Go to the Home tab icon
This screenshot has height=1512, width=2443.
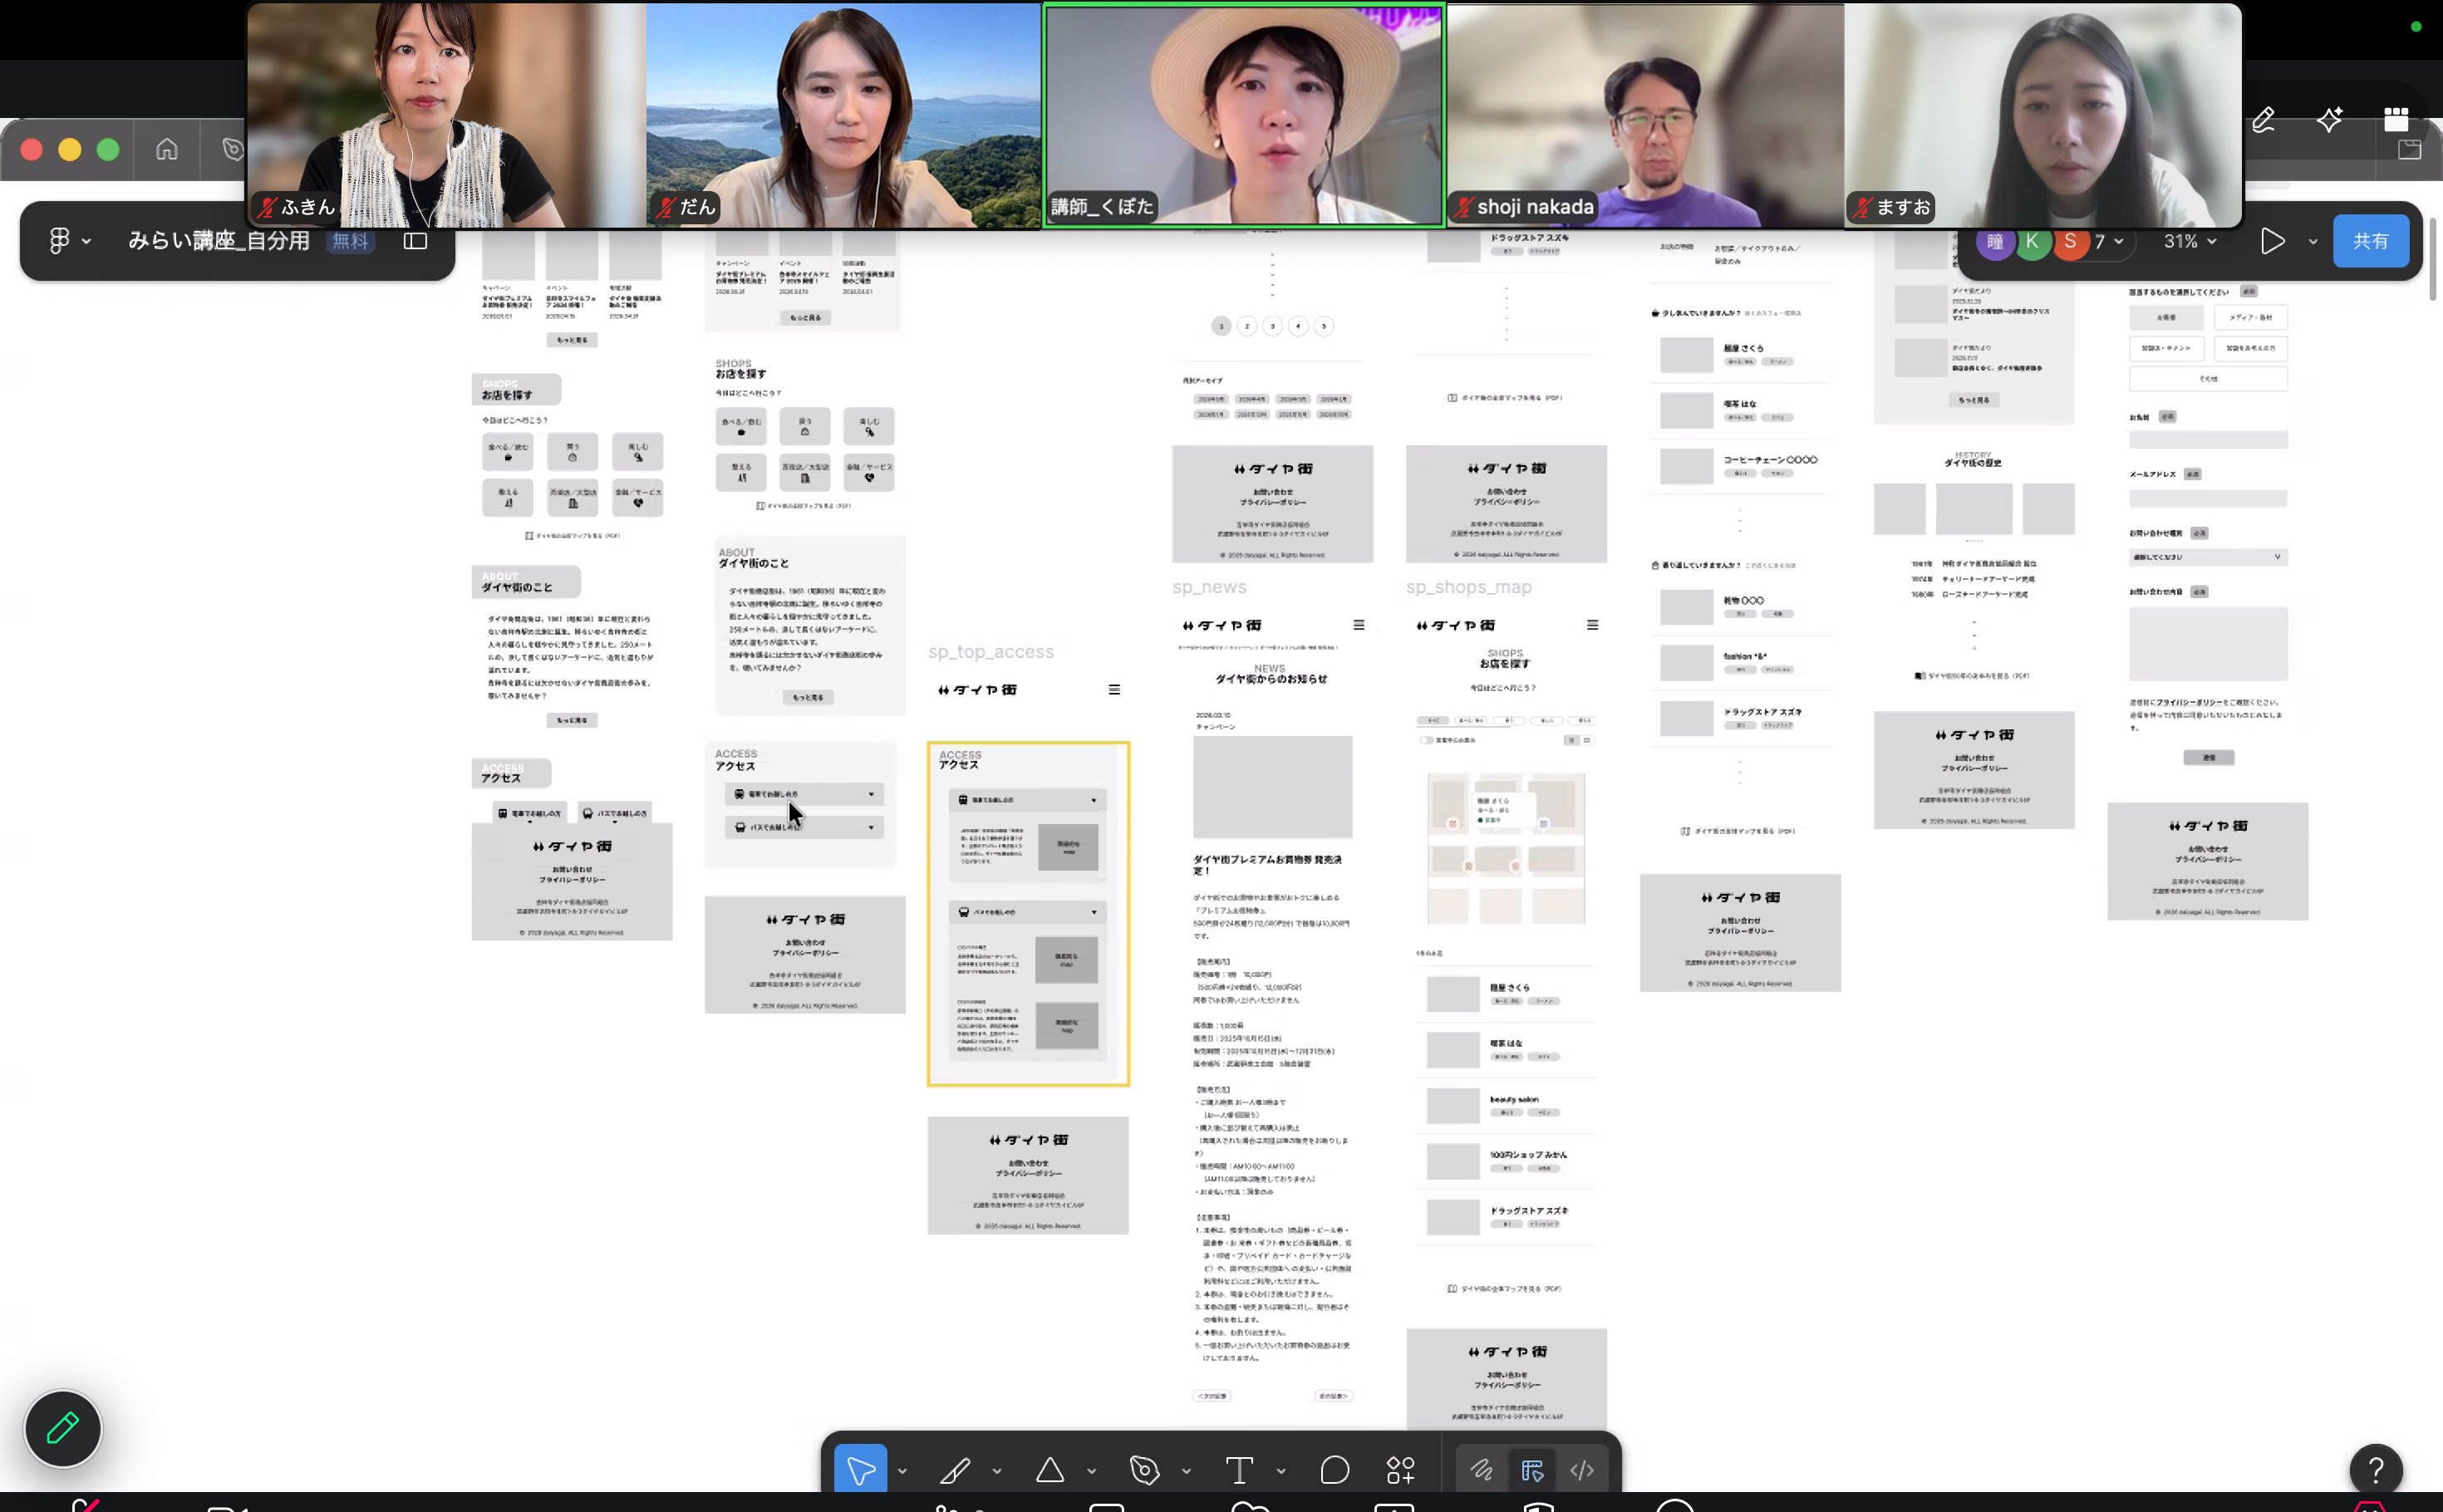[167, 150]
